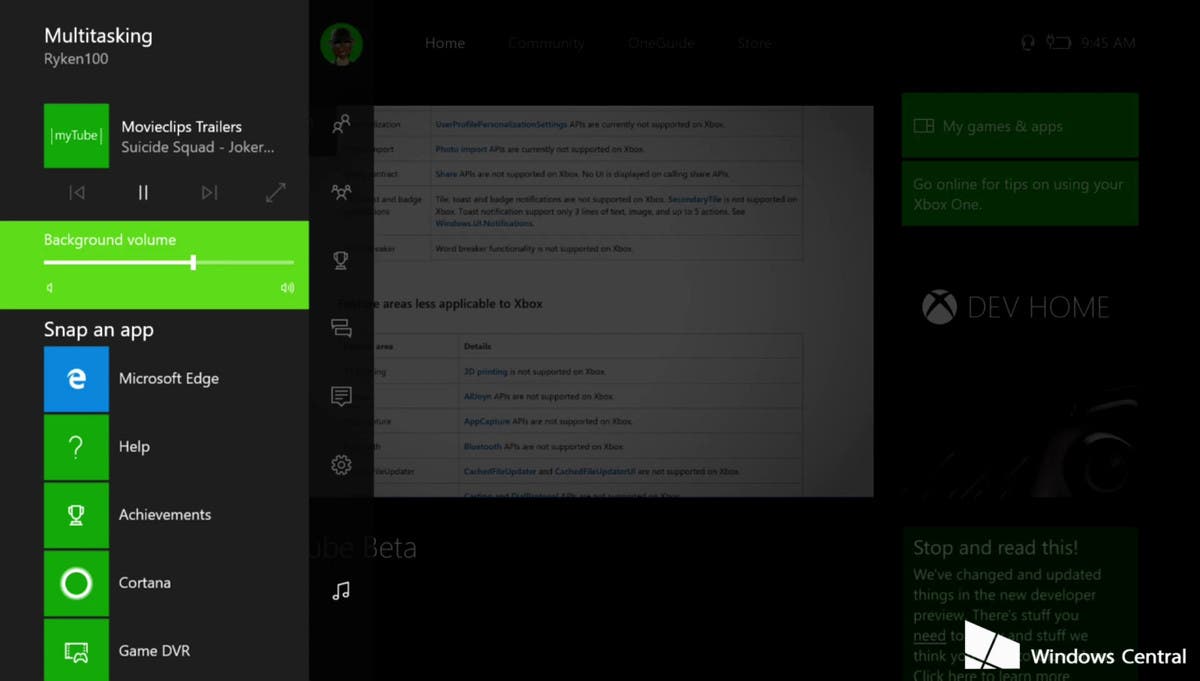Click the high volume speaker icon

coord(288,288)
